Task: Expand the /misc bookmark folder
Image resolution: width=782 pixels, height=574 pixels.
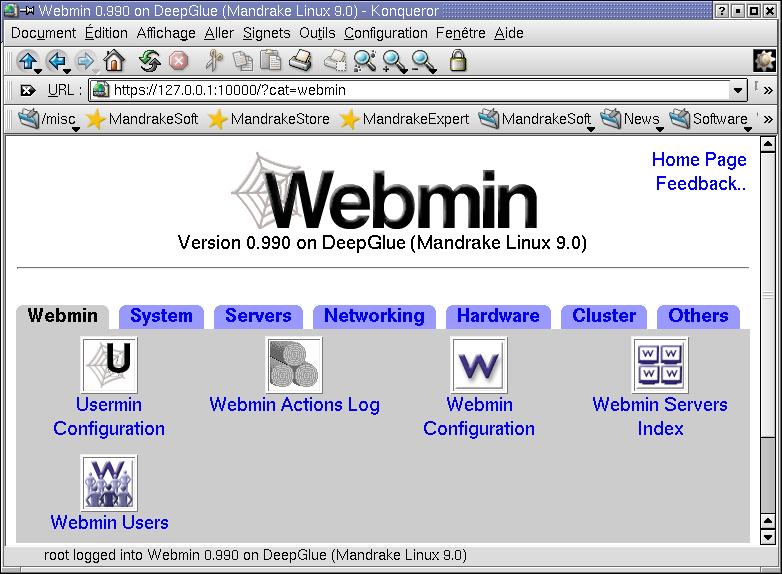Action: [47, 119]
